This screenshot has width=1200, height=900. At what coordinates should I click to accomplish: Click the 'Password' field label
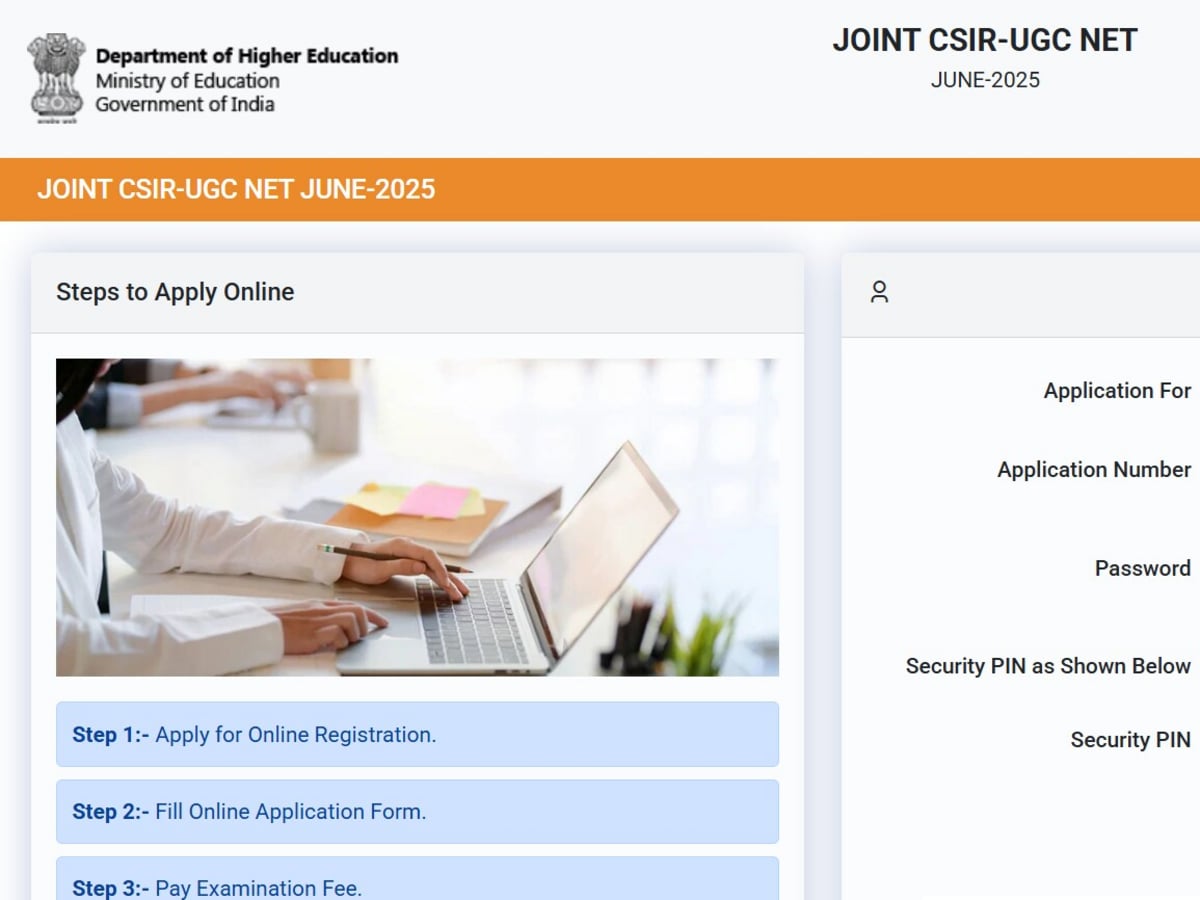coord(1143,568)
